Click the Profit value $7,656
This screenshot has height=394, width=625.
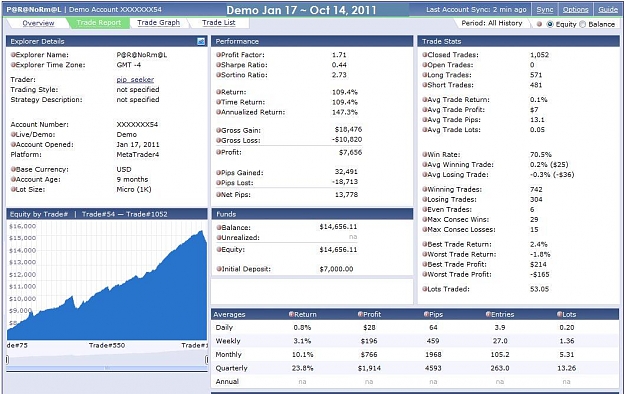350,152
